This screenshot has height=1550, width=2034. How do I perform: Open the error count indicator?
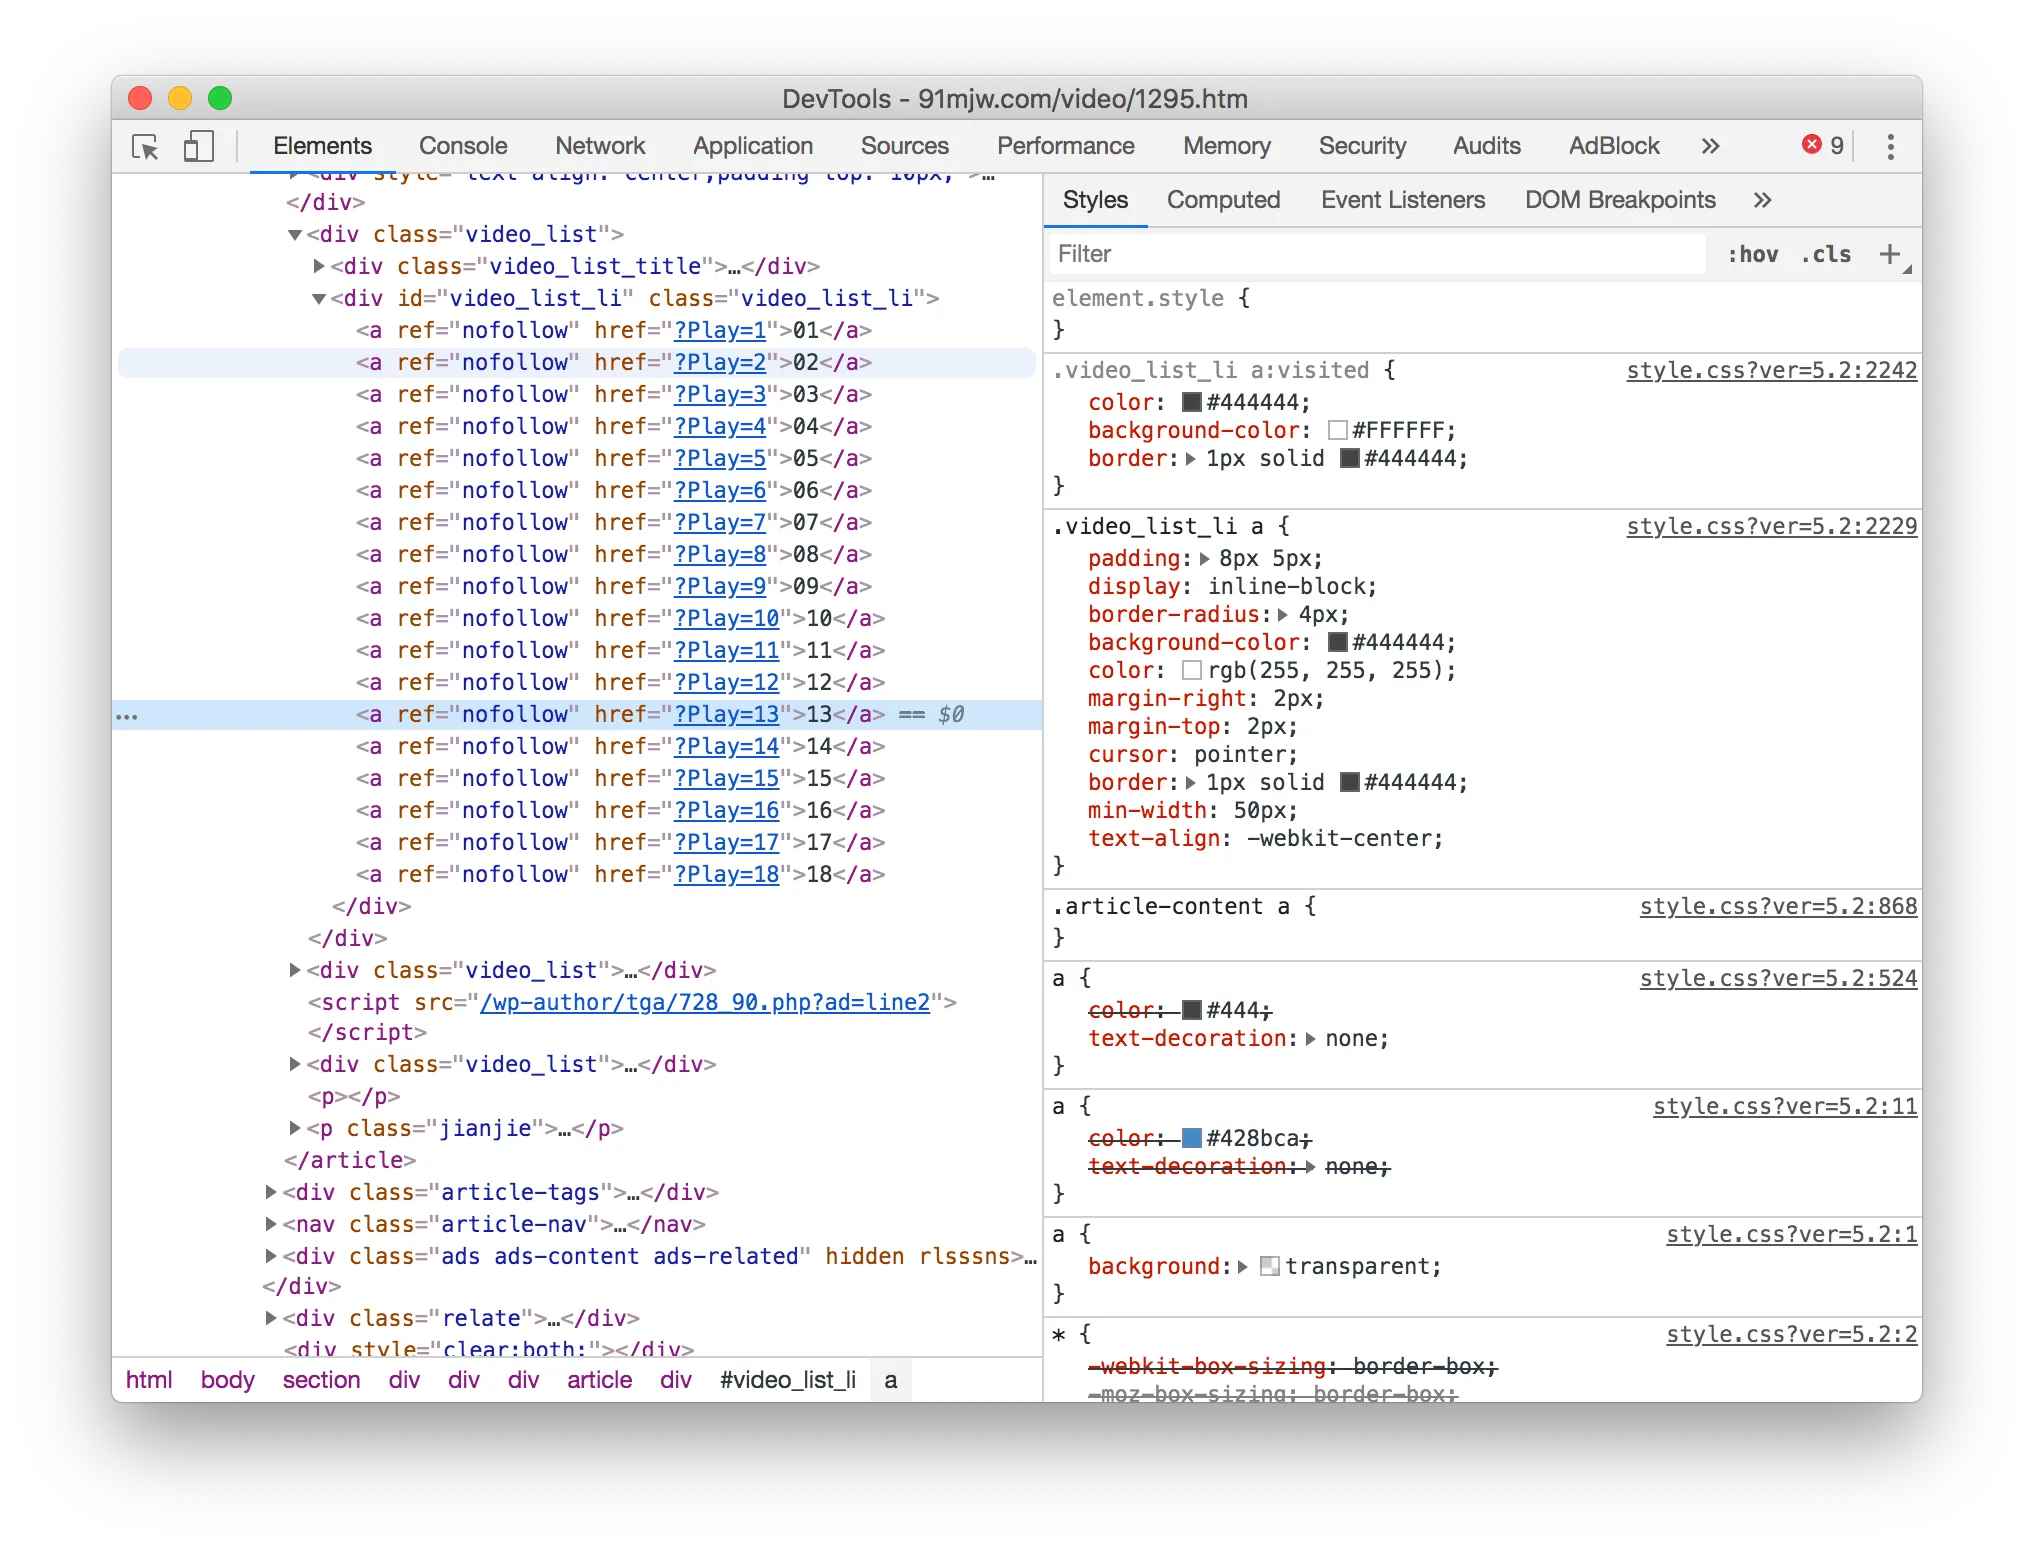tap(1823, 146)
